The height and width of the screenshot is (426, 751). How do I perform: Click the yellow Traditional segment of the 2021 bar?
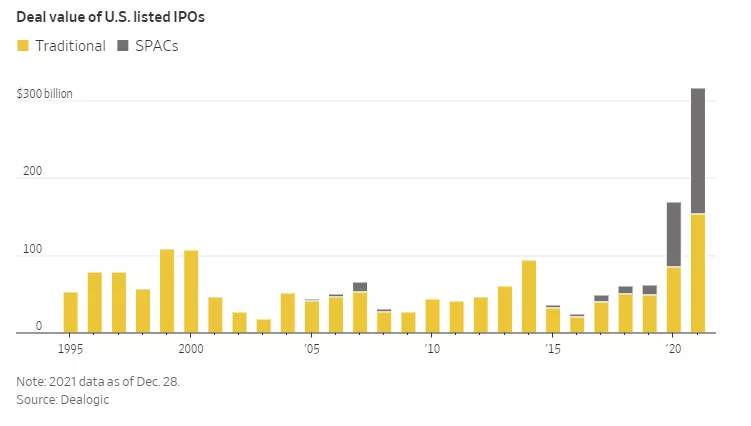pyautogui.click(x=698, y=273)
